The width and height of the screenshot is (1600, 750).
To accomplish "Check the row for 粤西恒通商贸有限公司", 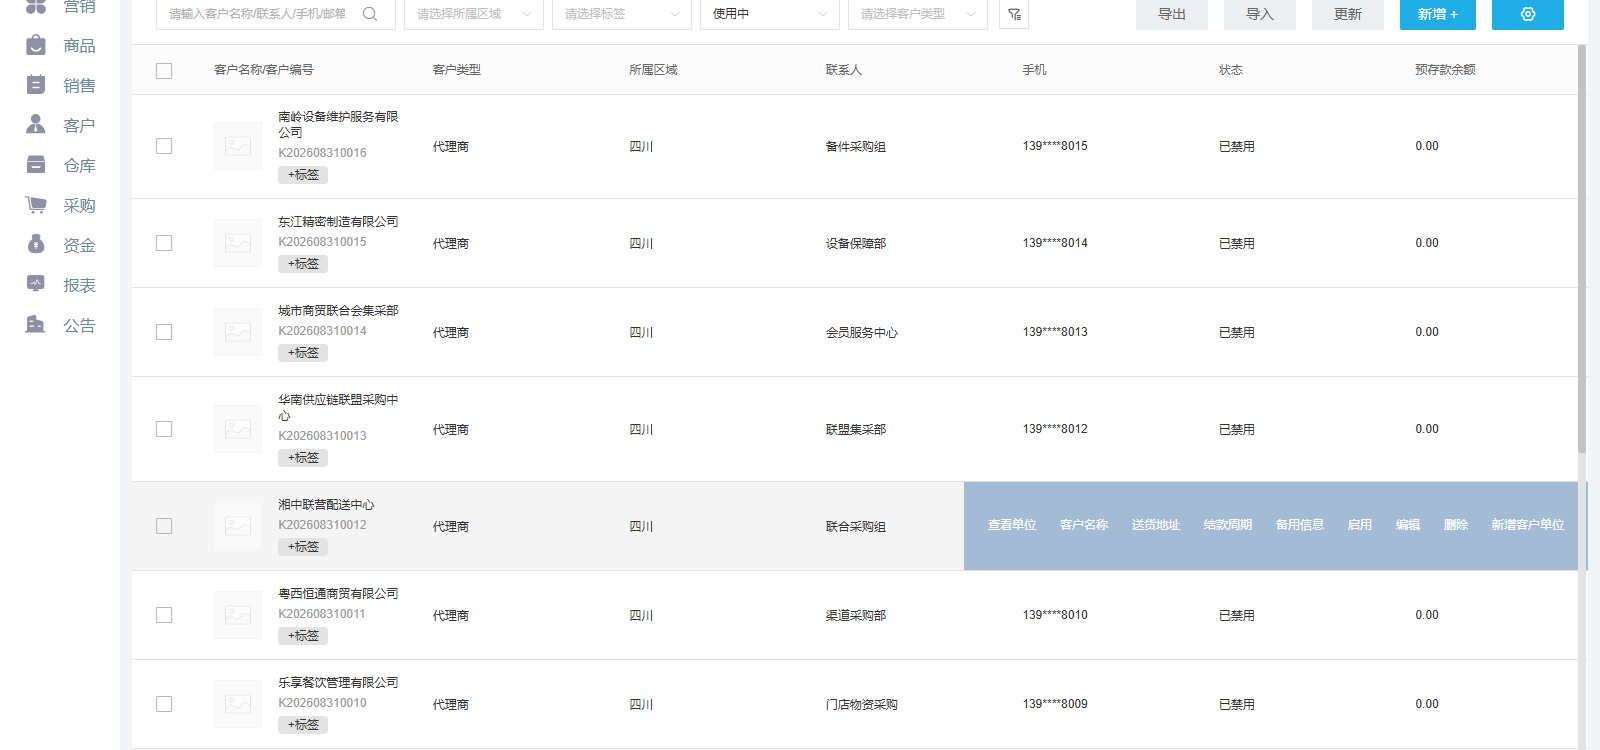I will pos(164,615).
